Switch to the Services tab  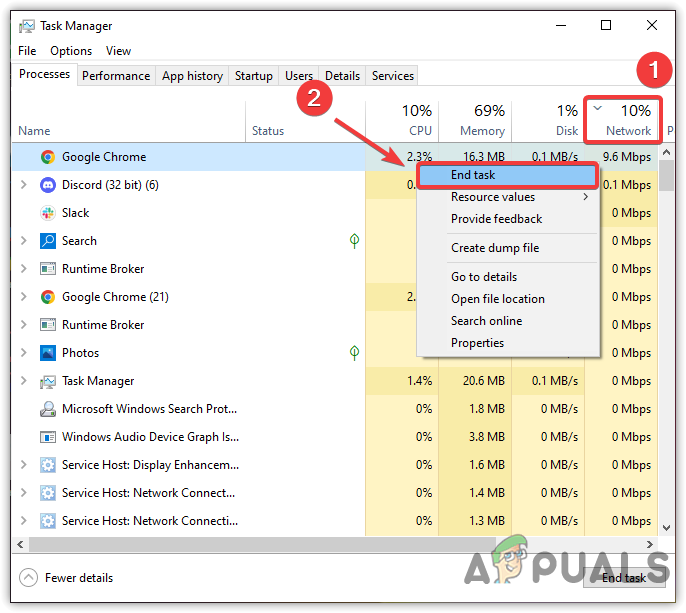pyautogui.click(x=392, y=76)
